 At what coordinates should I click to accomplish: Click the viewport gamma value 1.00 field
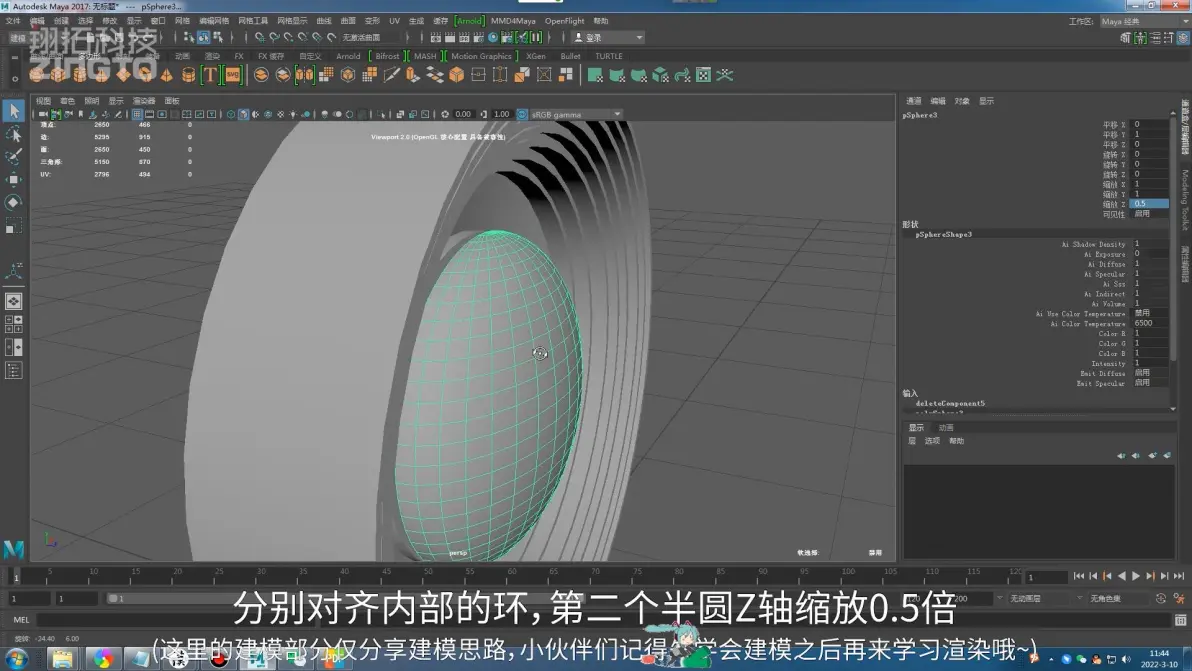coord(502,115)
